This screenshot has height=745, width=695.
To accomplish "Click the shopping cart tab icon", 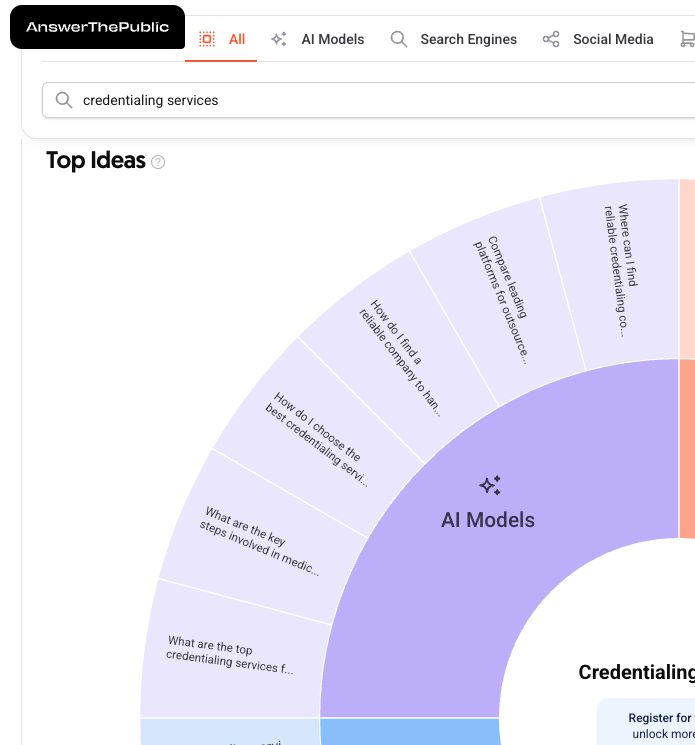I will click(687, 39).
